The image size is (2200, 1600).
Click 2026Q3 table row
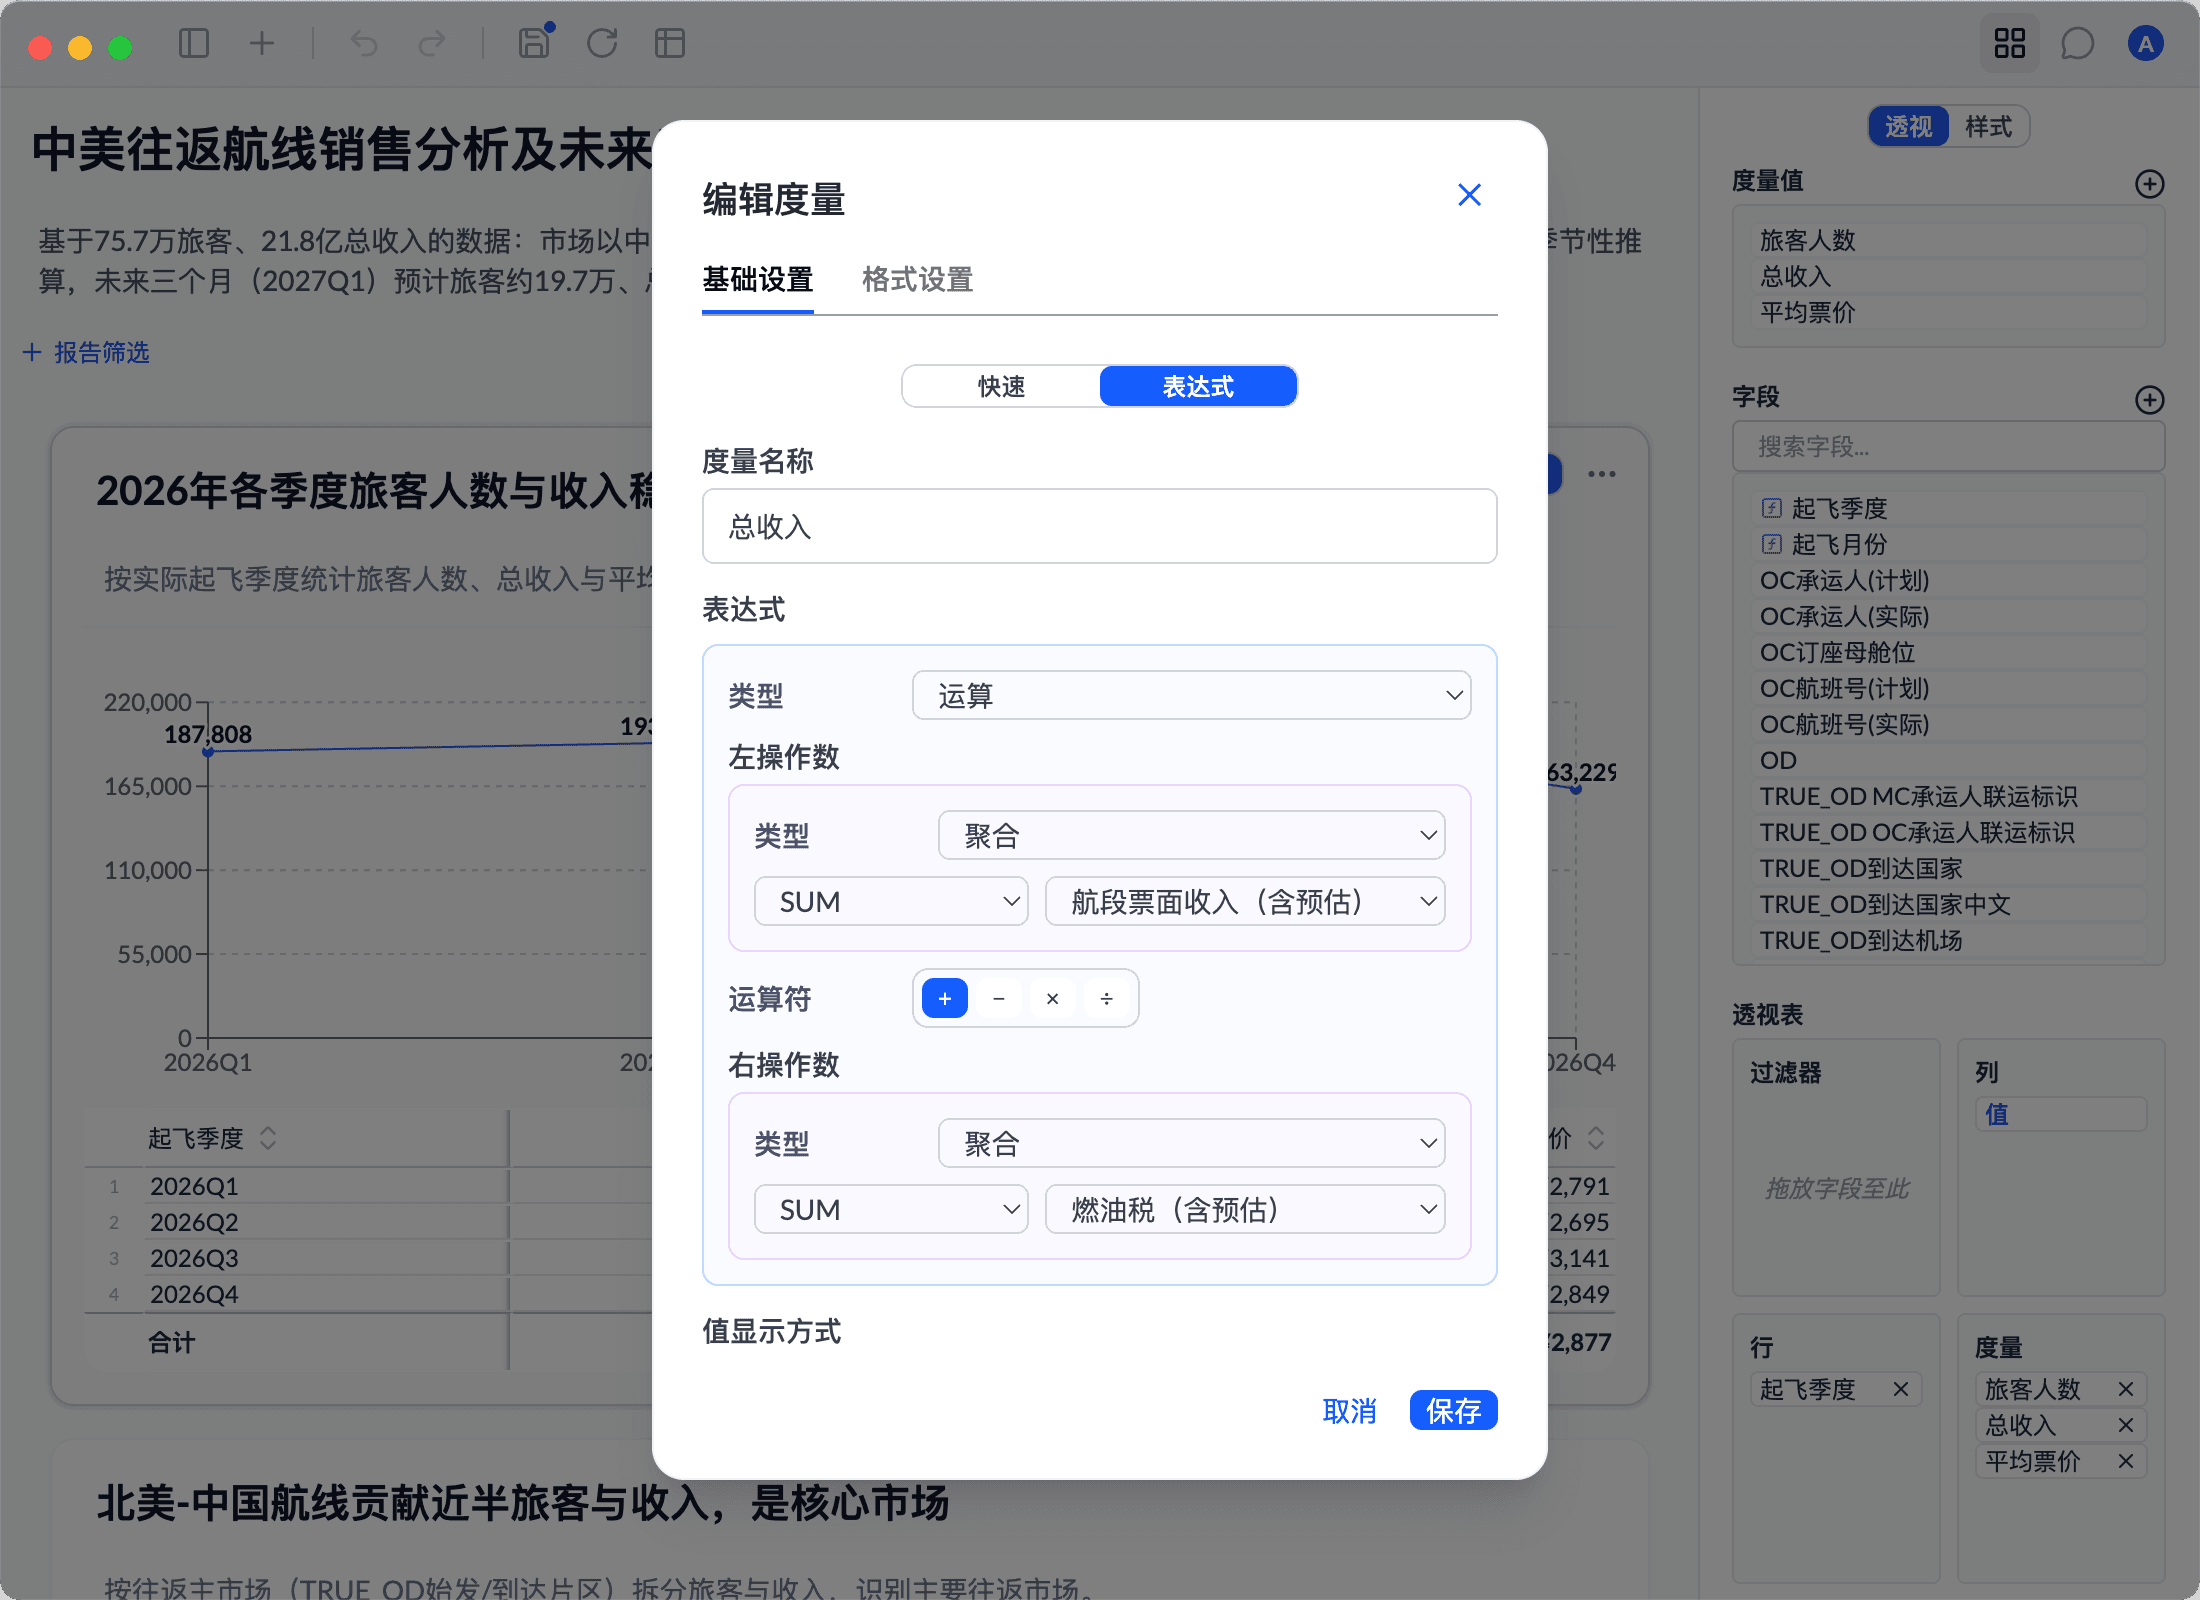[370, 1258]
